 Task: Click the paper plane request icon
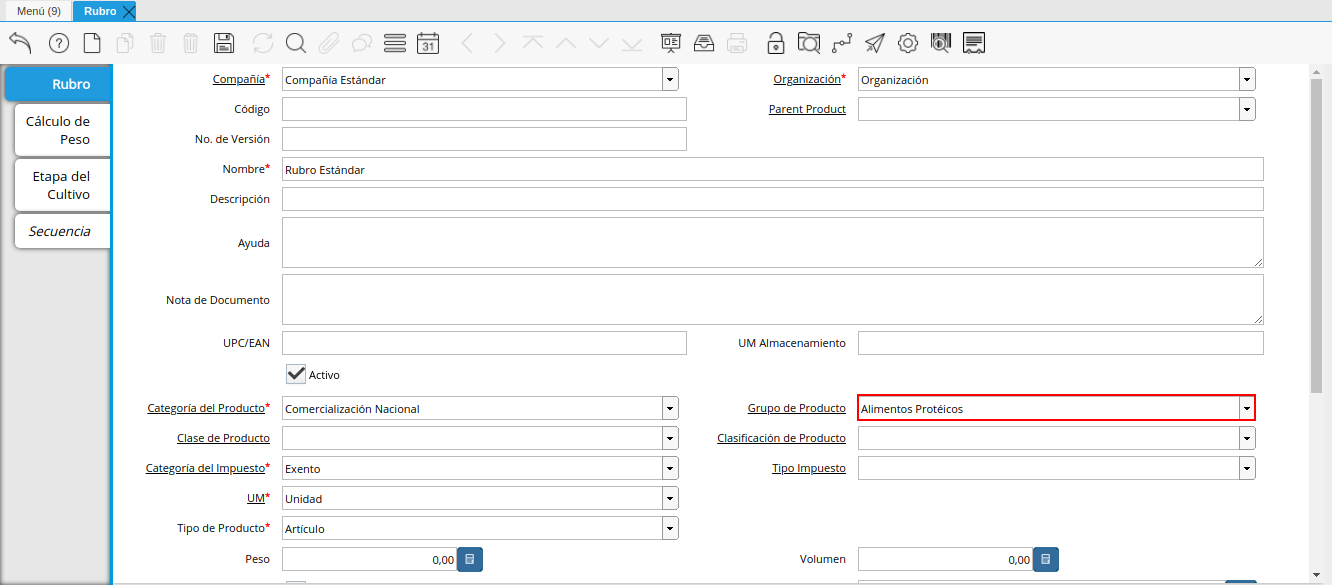click(875, 43)
